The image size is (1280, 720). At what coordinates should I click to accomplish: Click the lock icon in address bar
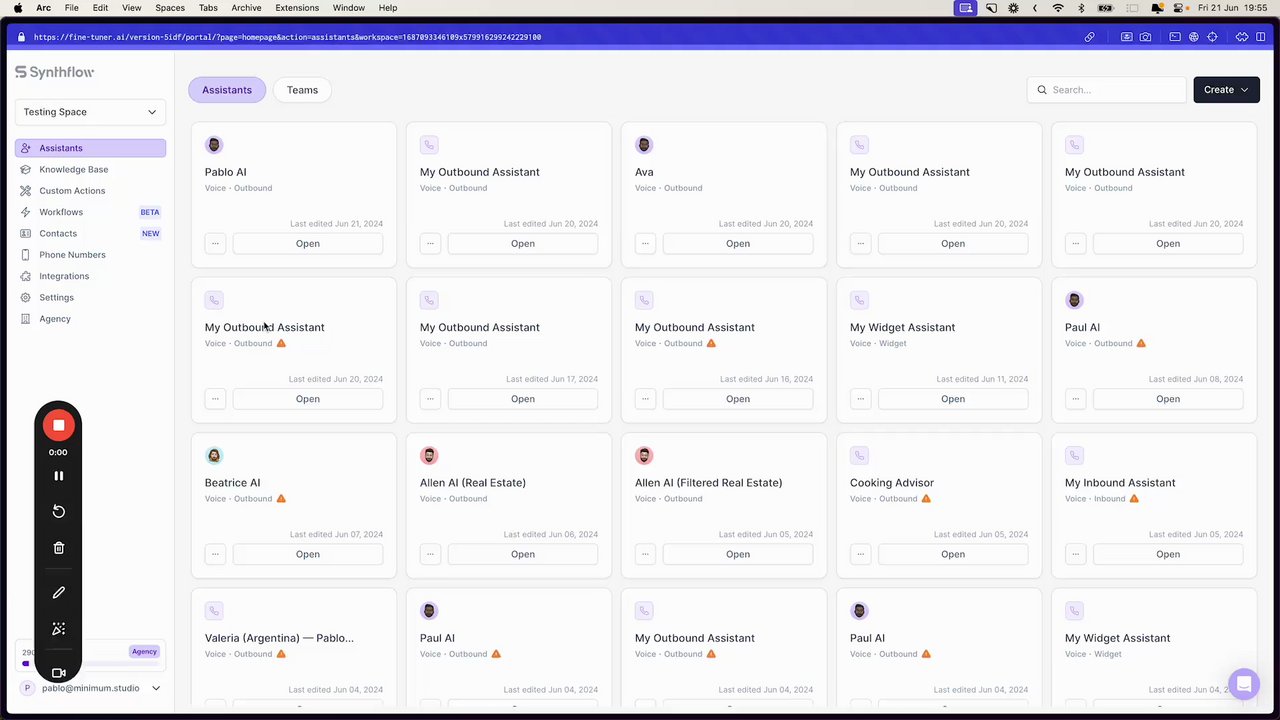point(21,37)
